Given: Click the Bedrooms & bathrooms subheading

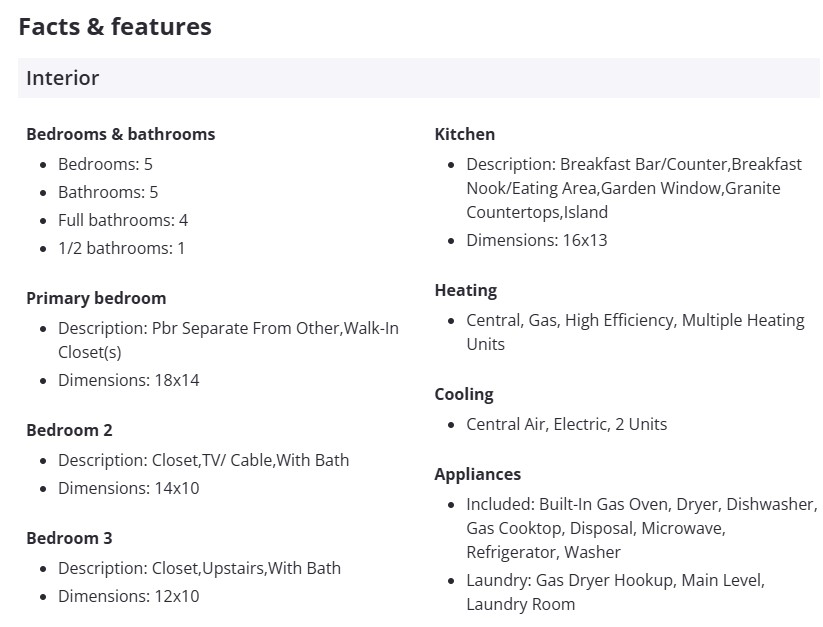Looking at the screenshot, I should [120, 134].
